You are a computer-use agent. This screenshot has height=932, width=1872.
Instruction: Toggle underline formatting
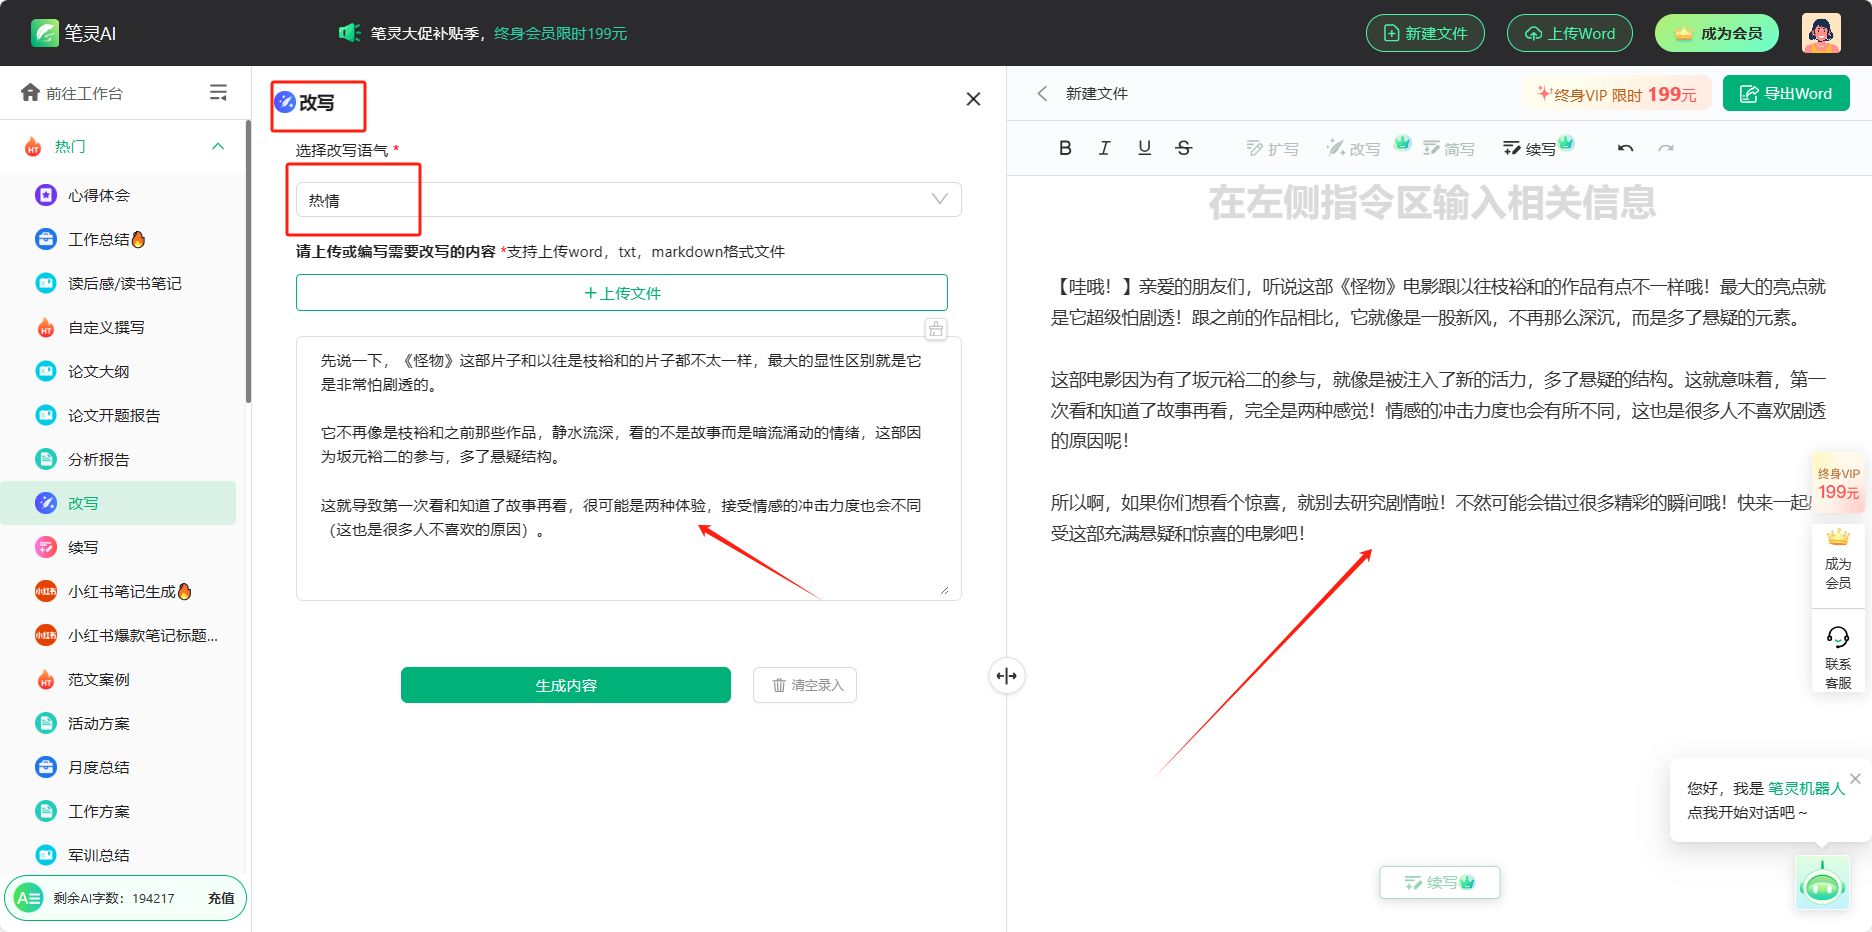1144,148
